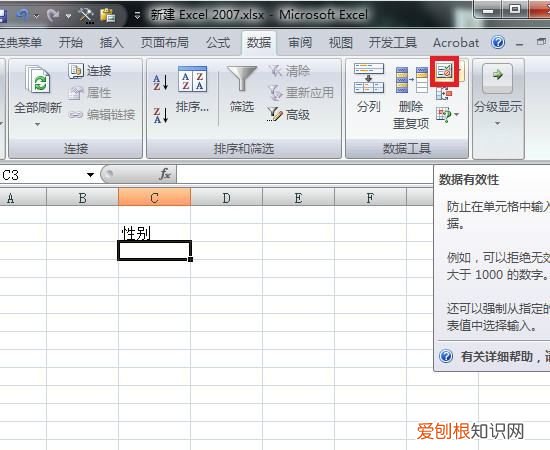
Task: Restore the workbook window in ribbon corner
Action: tap(542, 42)
